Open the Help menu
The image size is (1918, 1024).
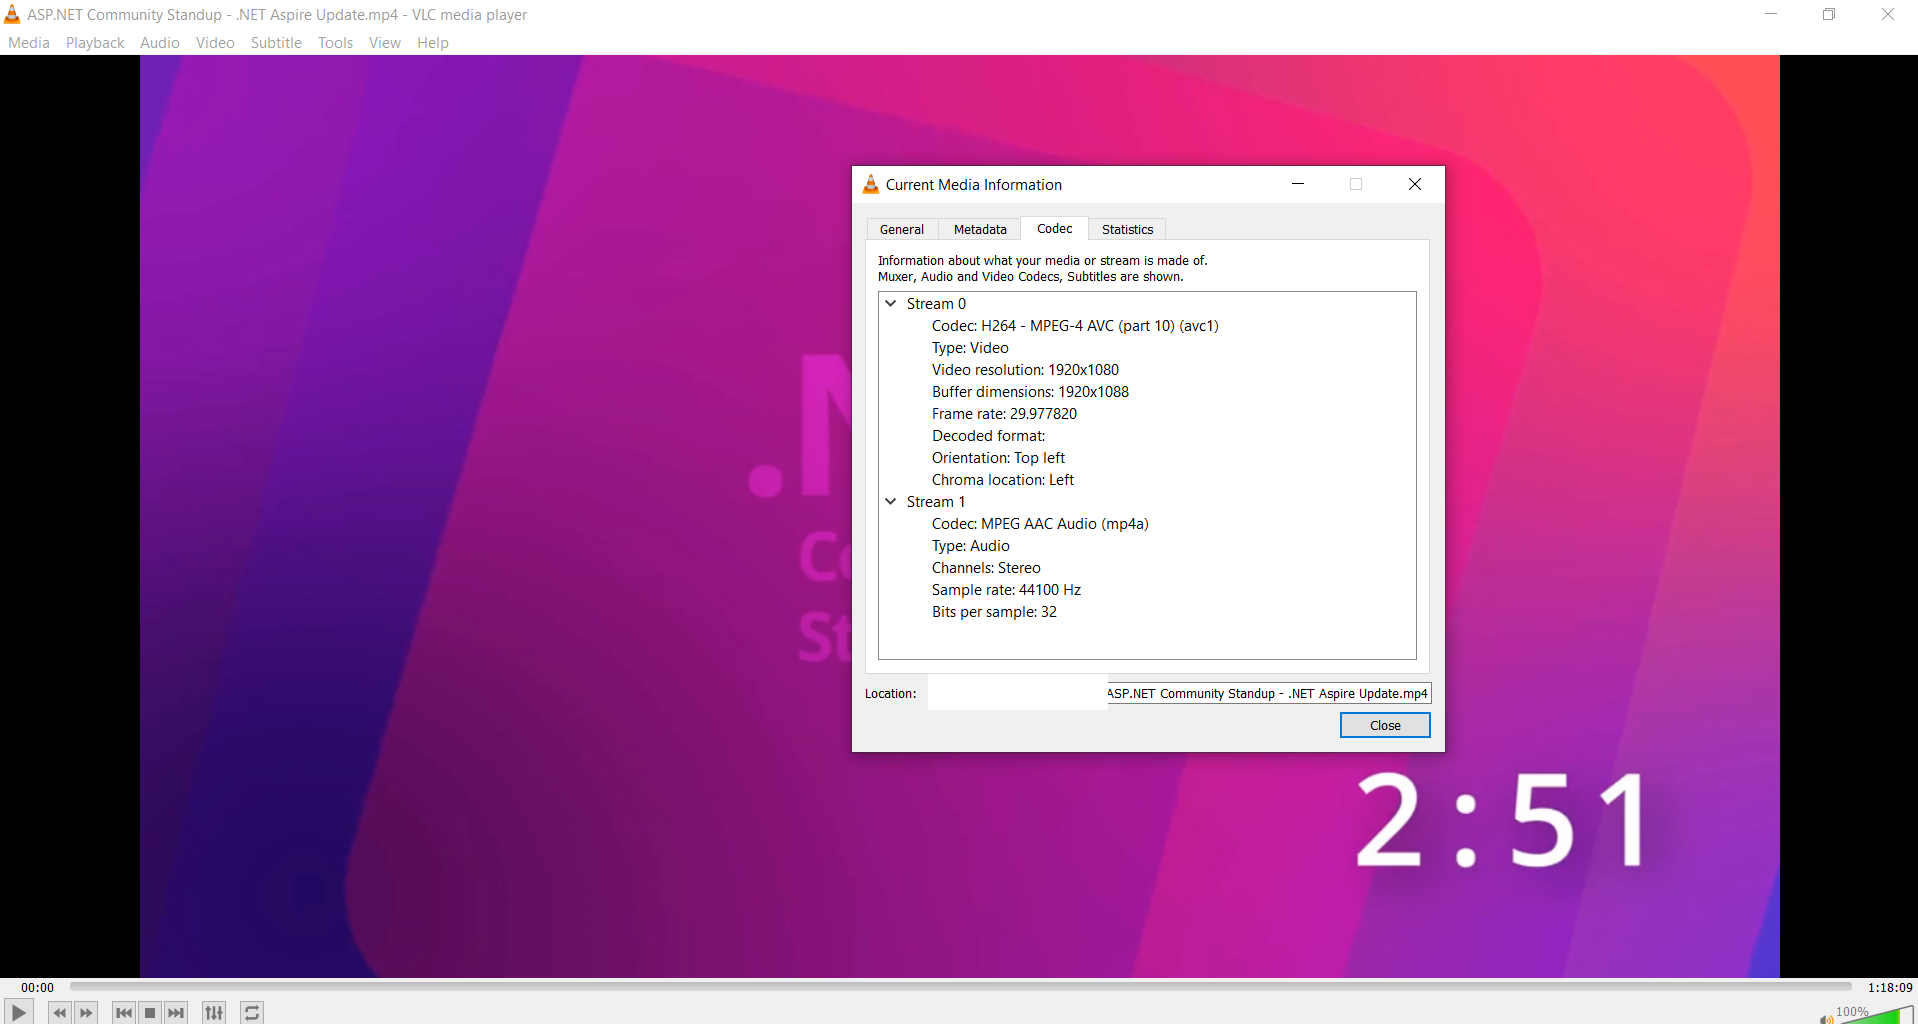[x=433, y=43]
